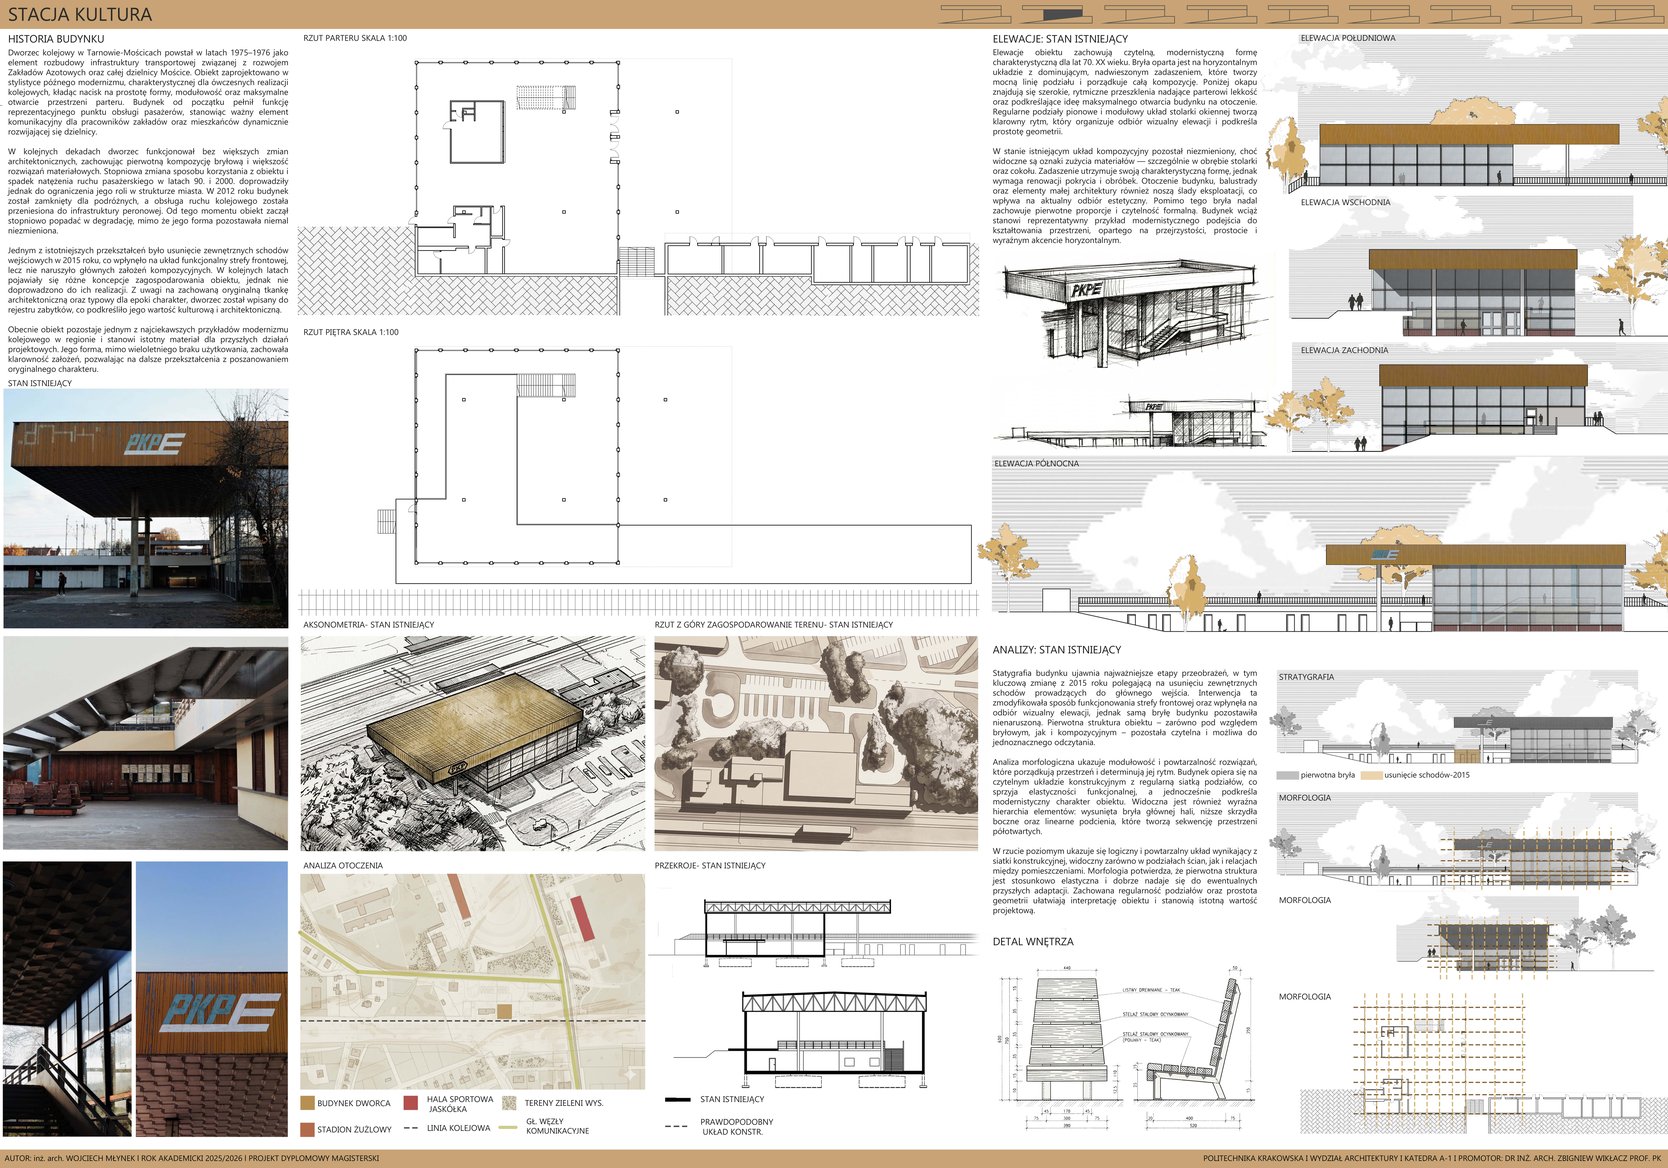This screenshot has height=1168, width=1668.
Task: Click the dashed Linia Kolejowa legend symbol
Action: [410, 1128]
